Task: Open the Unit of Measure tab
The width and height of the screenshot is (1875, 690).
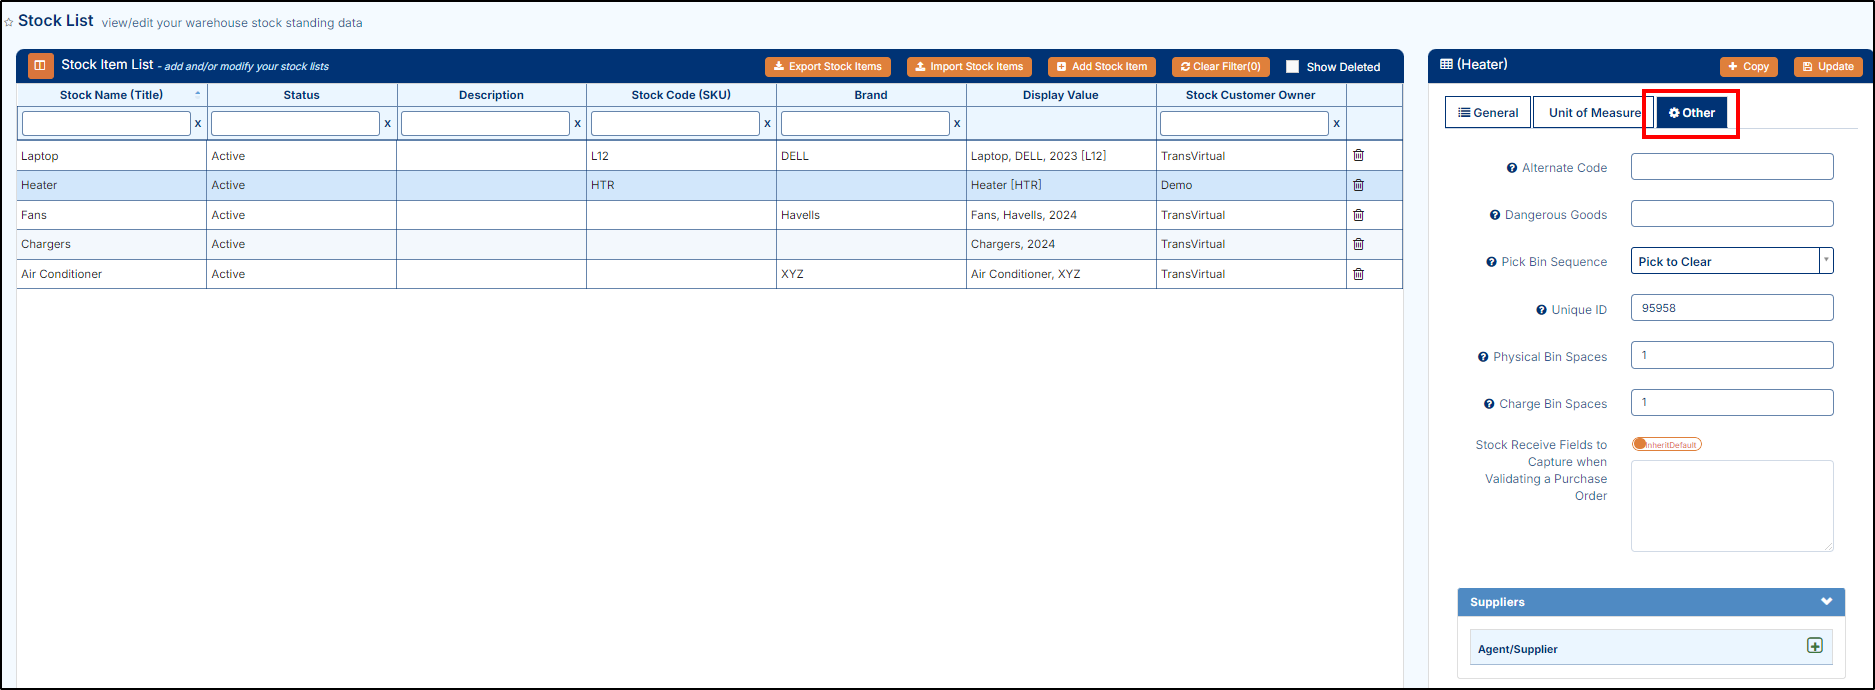Action: coord(1594,113)
